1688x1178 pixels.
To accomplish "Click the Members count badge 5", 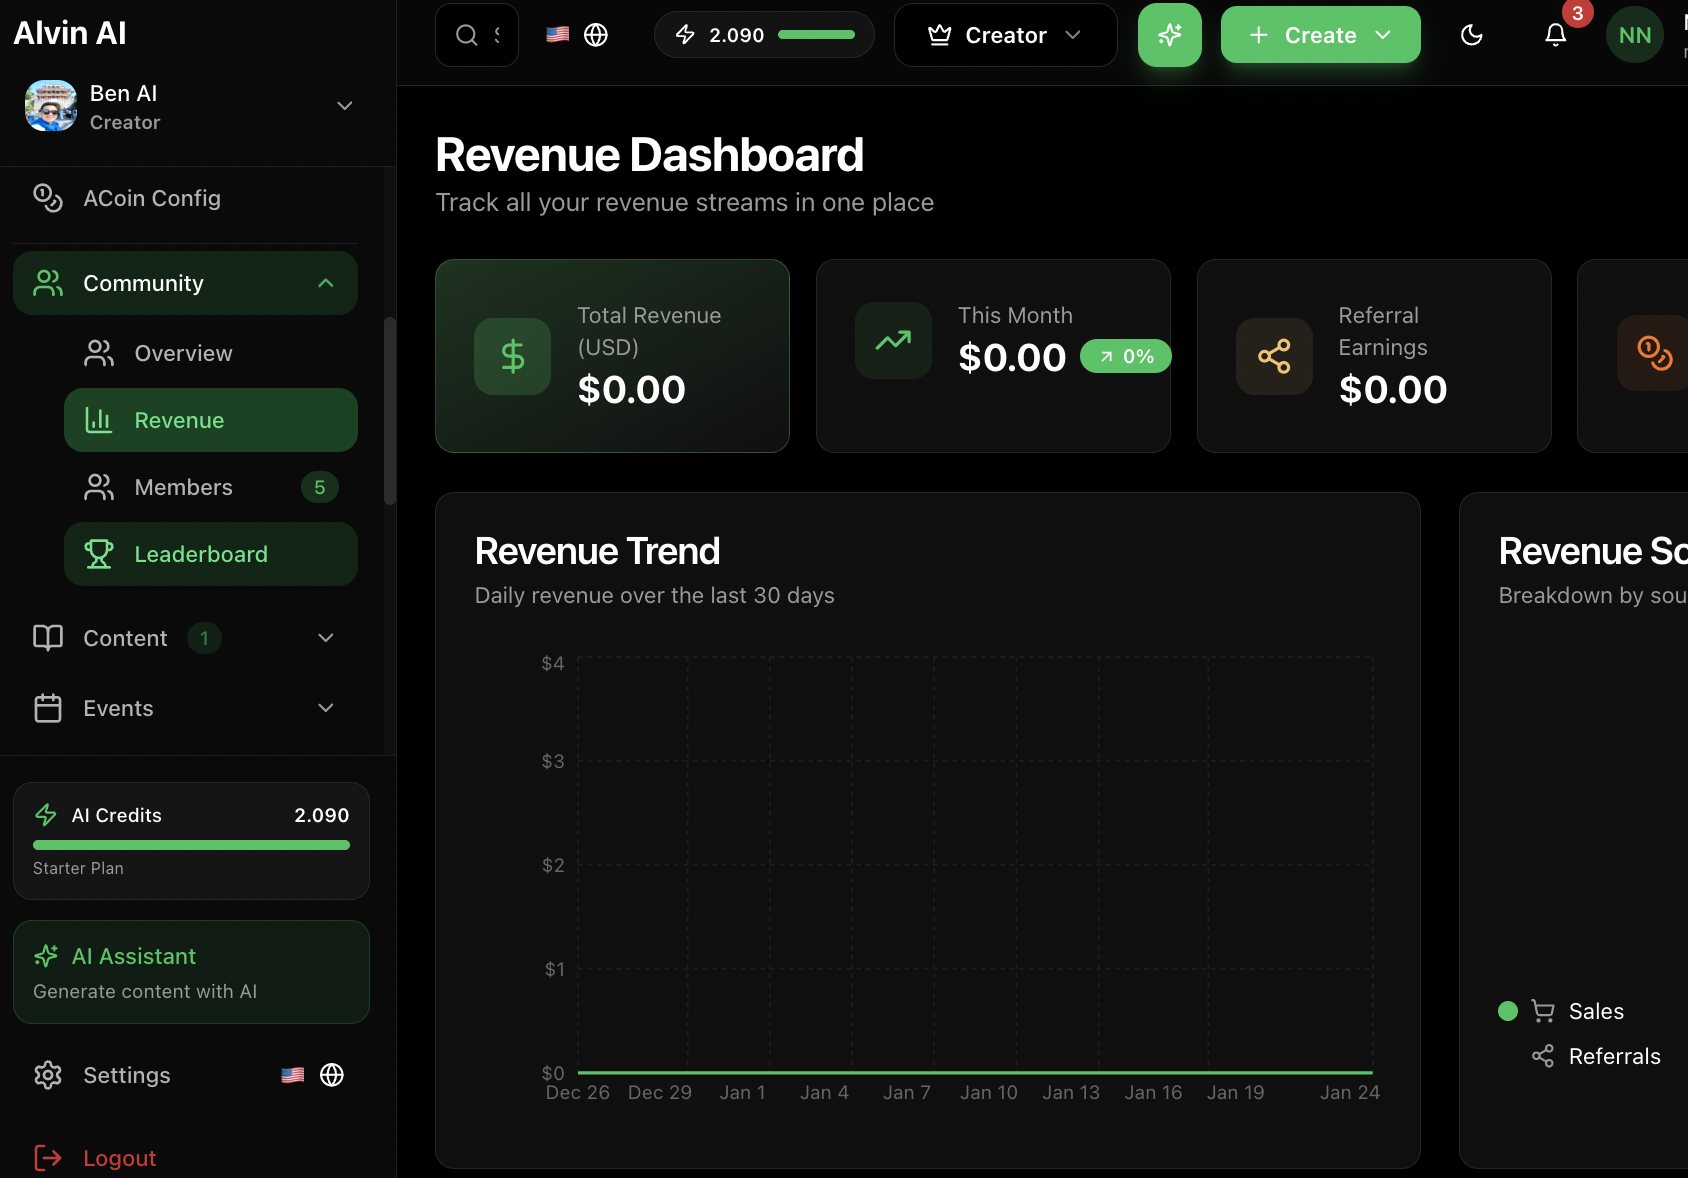I will 320,487.
